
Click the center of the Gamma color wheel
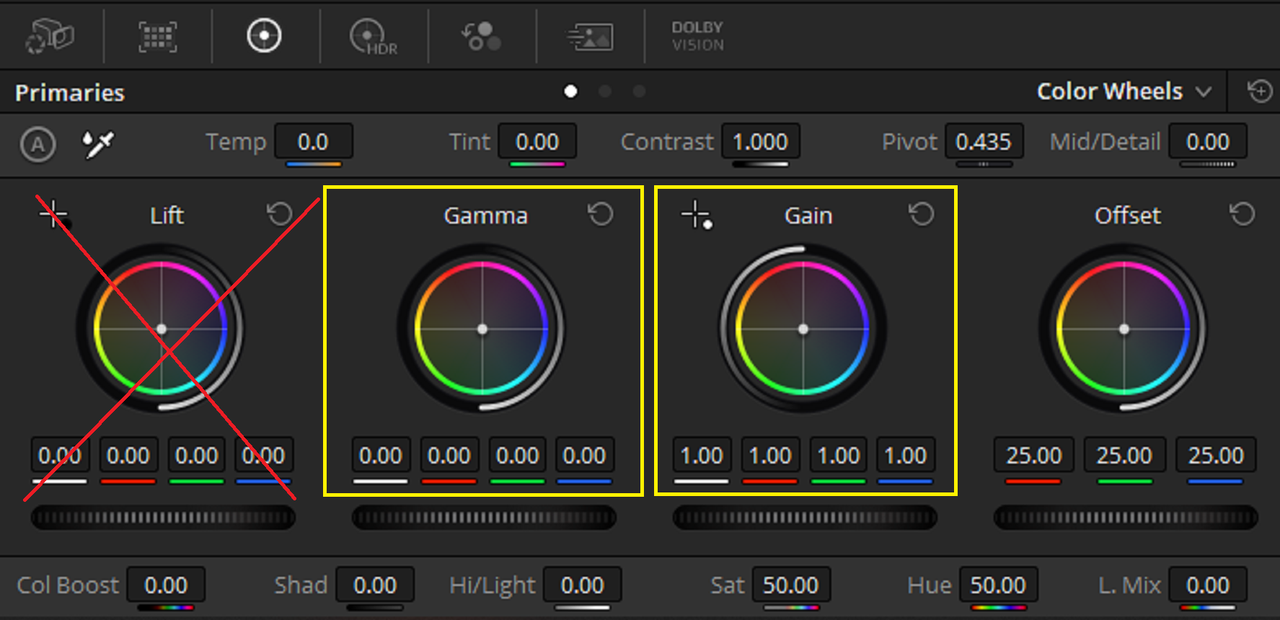point(482,329)
